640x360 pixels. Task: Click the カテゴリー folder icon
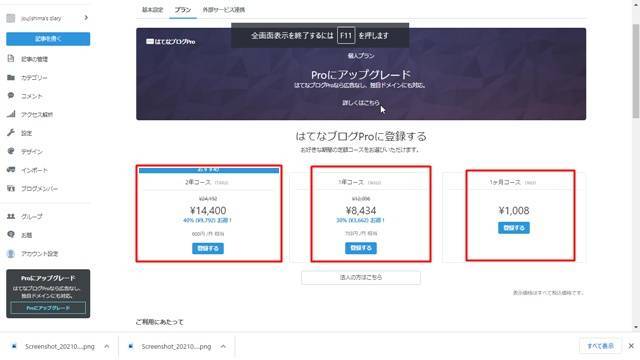point(11,77)
